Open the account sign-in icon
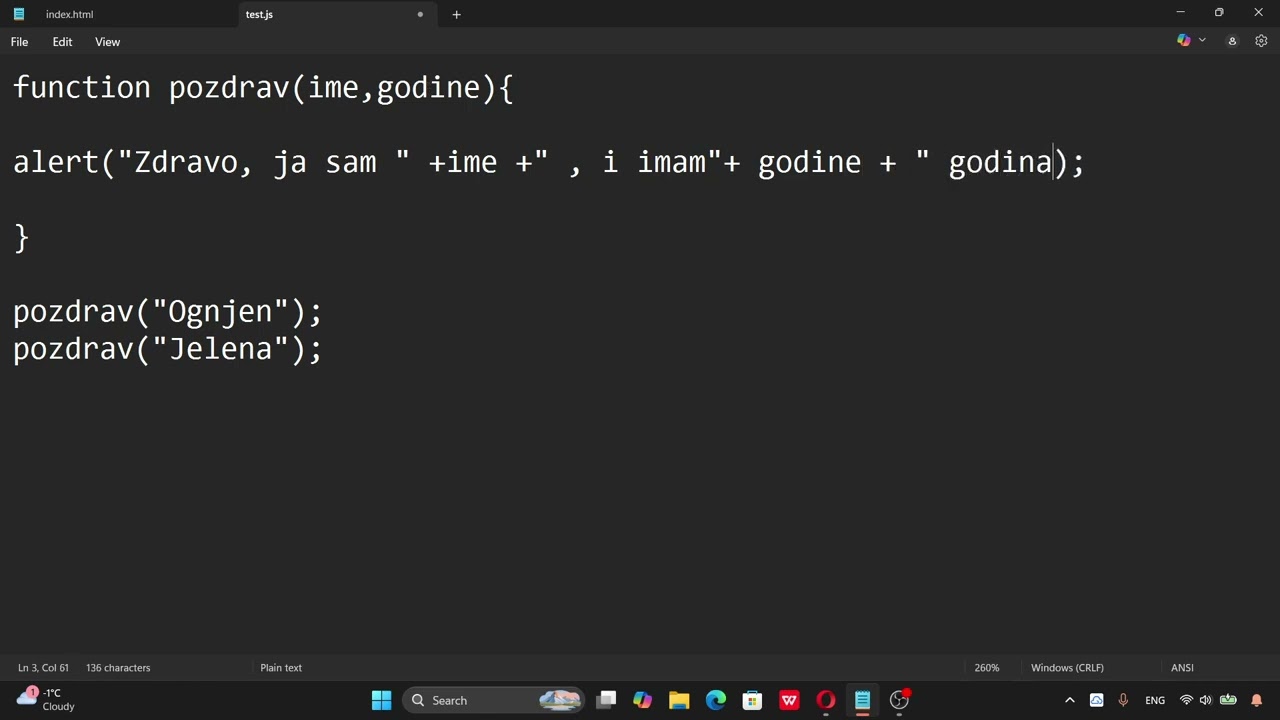 pos(1232,41)
